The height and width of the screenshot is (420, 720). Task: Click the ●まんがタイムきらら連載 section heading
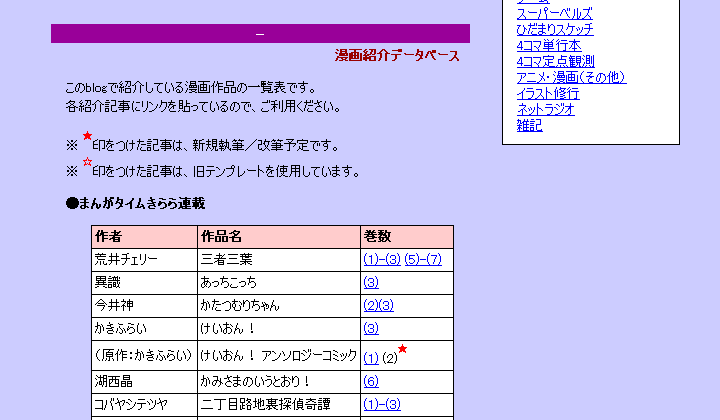(x=135, y=203)
